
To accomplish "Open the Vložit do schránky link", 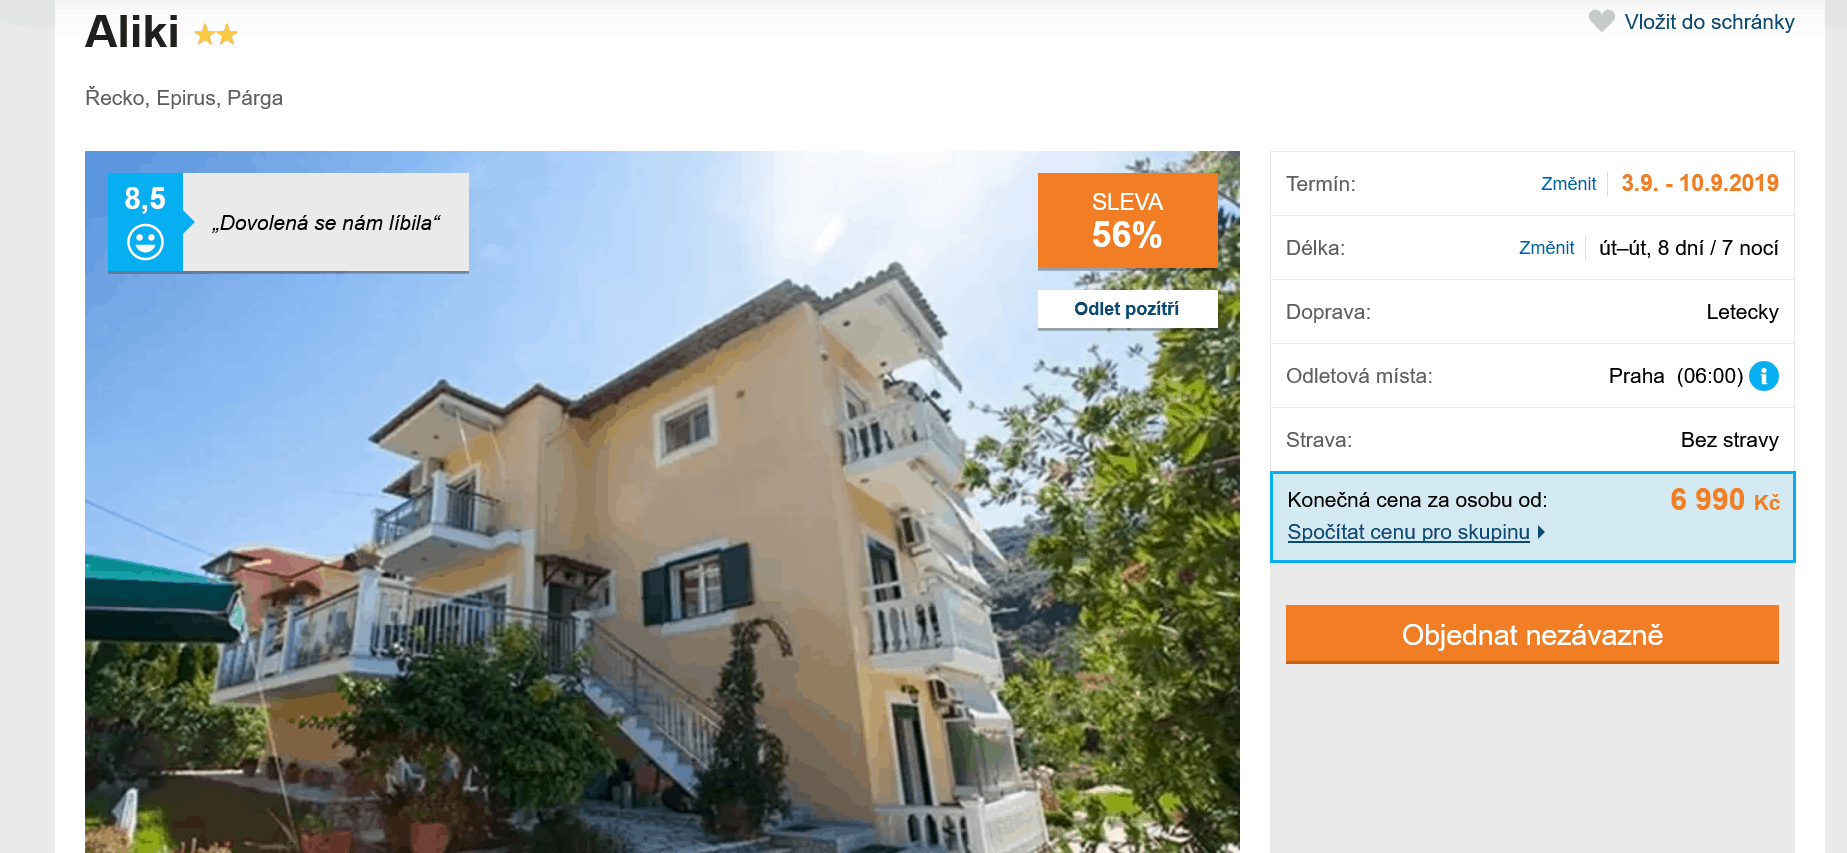I will click(1709, 22).
